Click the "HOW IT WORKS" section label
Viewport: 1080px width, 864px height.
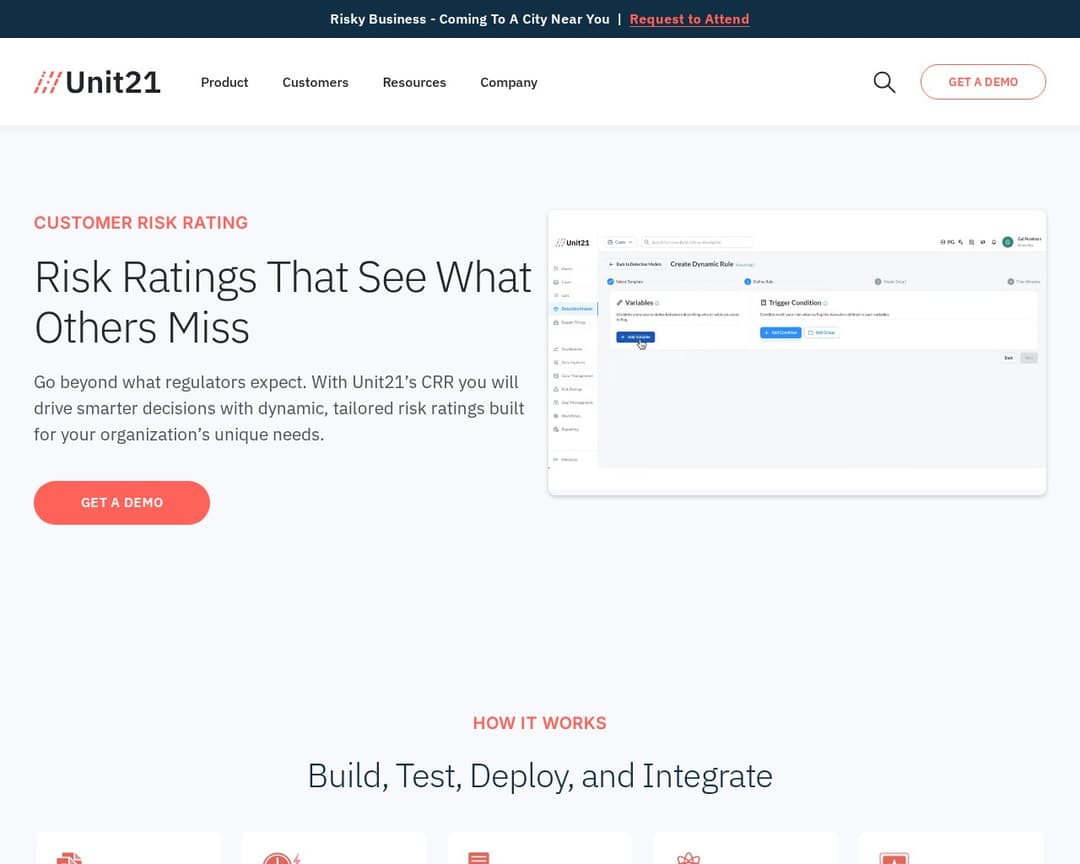pos(540,723)
